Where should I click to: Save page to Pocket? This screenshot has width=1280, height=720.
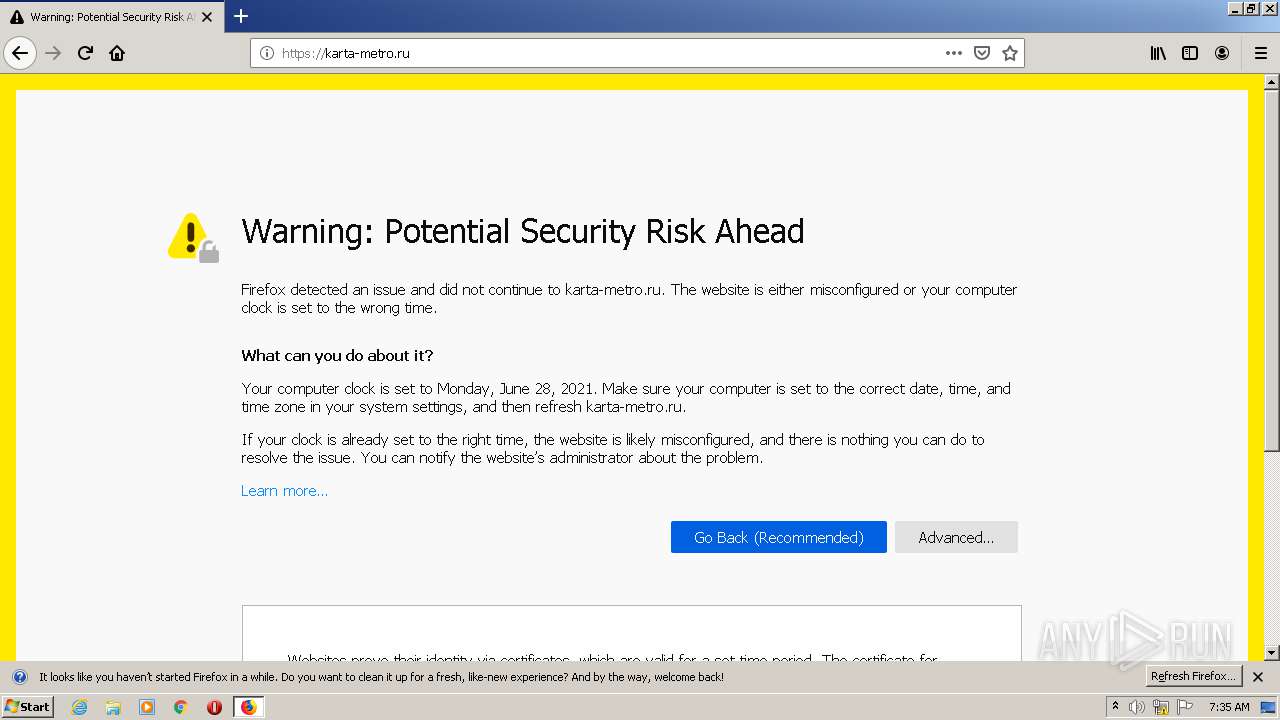[982, 53]
